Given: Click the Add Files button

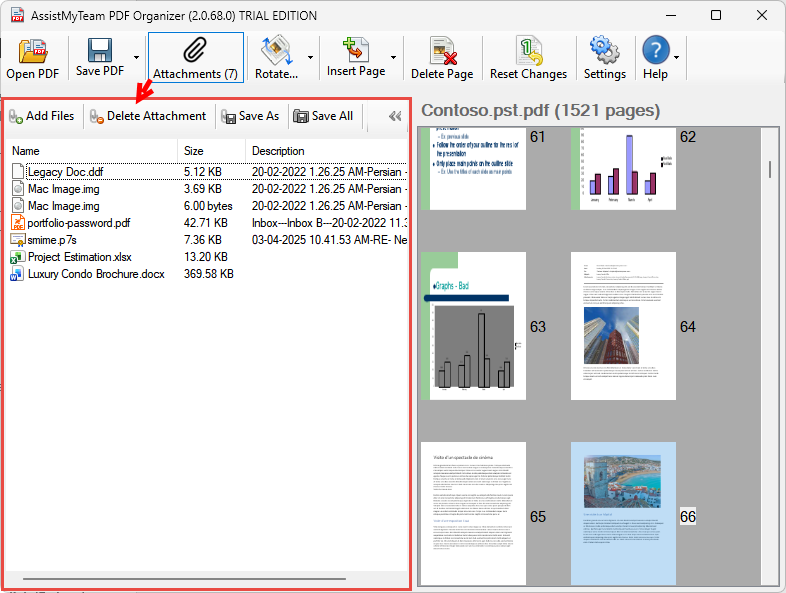Looking at the screenshot, I should coord(42,116).
